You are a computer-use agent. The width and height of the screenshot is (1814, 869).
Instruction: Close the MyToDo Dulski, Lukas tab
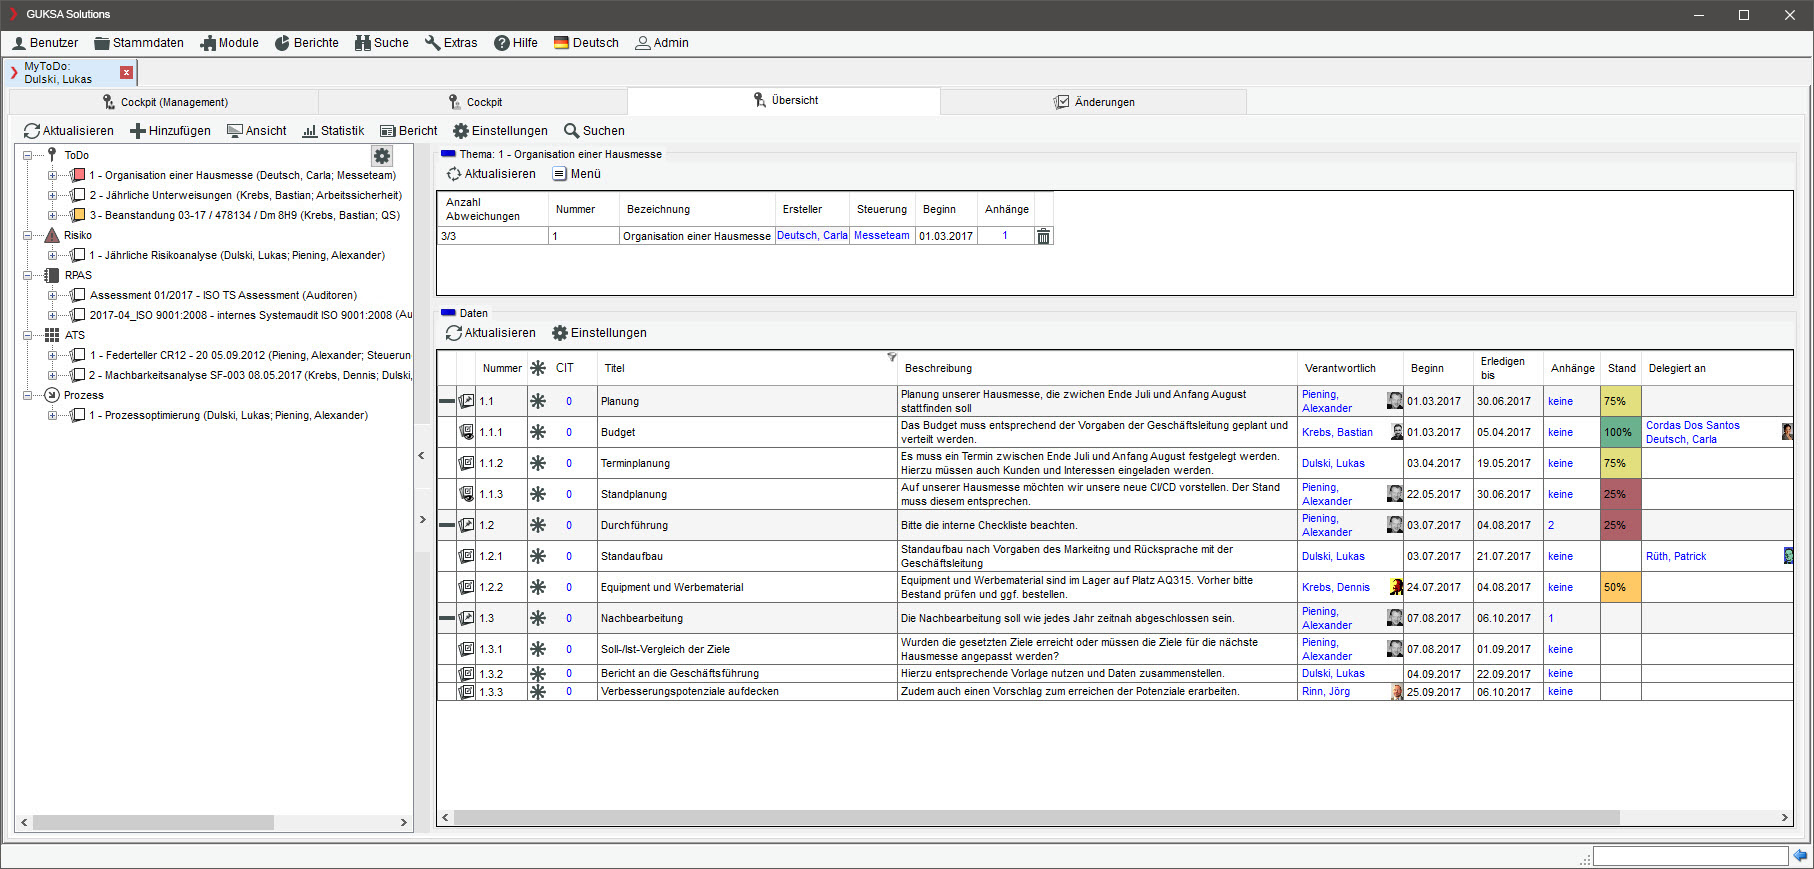[x=126, y=72]
